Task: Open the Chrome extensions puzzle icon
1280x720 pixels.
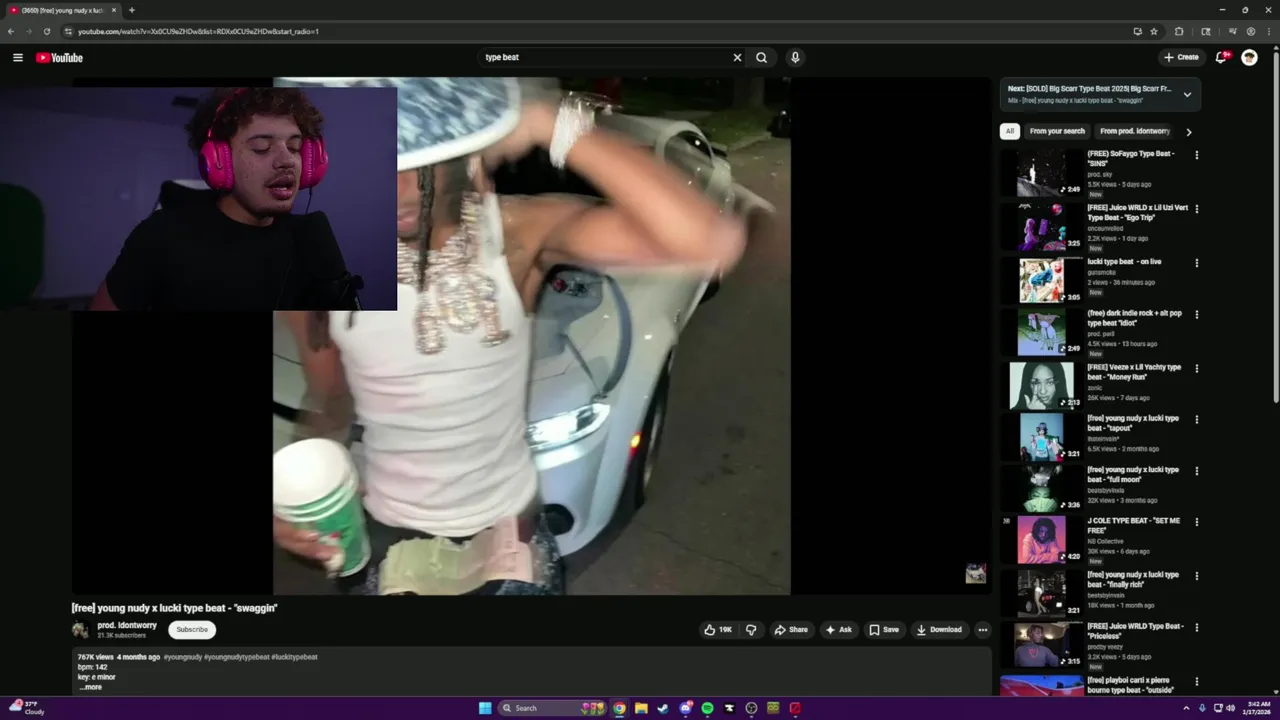Action: pyautogui.click(x=1178, y=31)
